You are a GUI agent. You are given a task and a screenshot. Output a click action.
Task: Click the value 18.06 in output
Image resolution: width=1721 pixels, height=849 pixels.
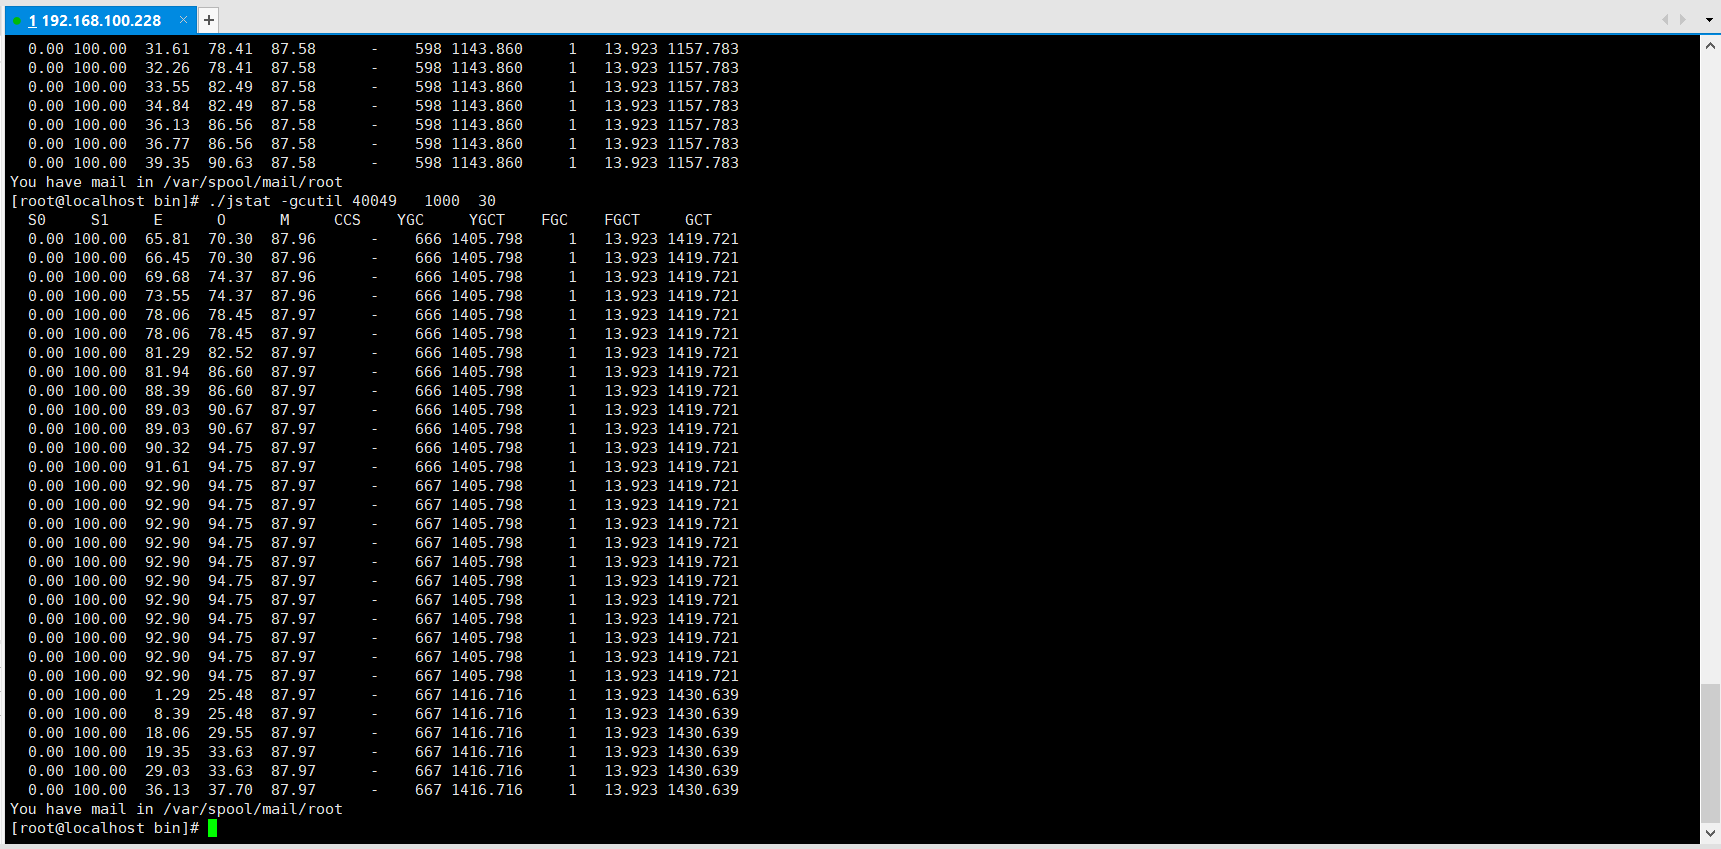167,733
